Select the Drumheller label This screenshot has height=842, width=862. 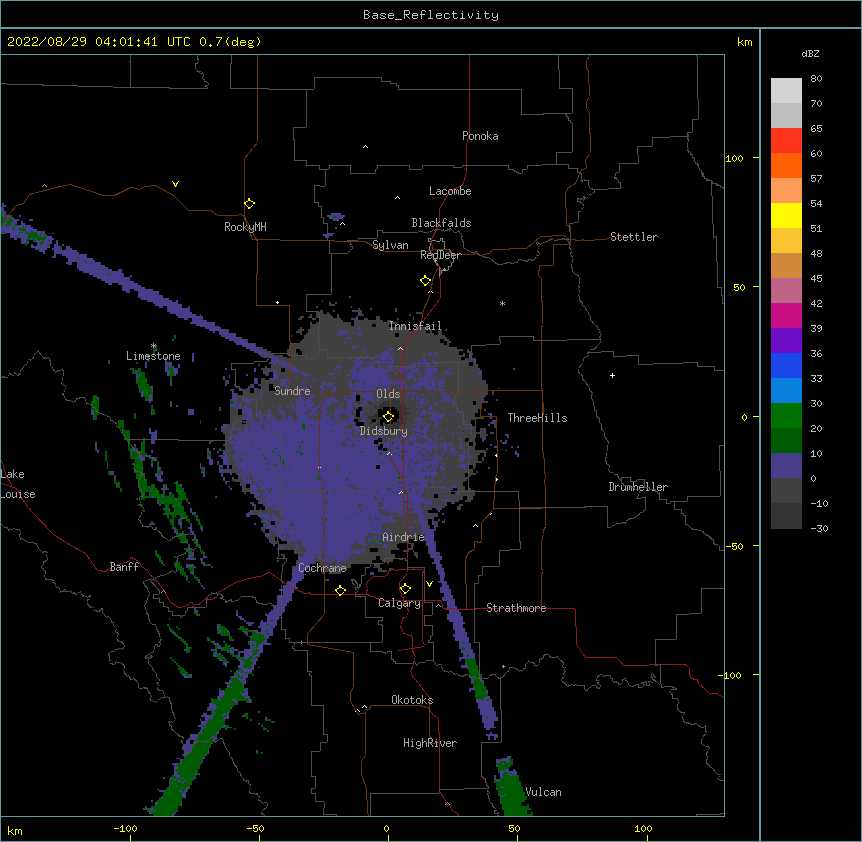[x=638, y=487]
